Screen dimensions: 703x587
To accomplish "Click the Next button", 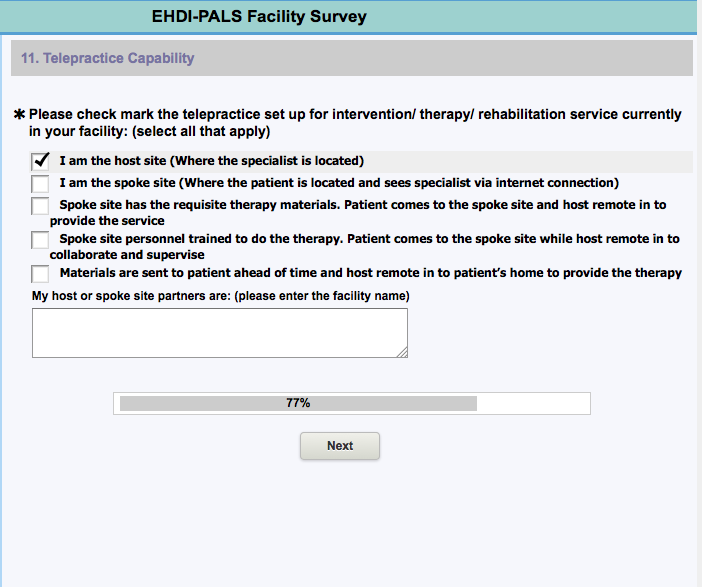I will [340, 446].
